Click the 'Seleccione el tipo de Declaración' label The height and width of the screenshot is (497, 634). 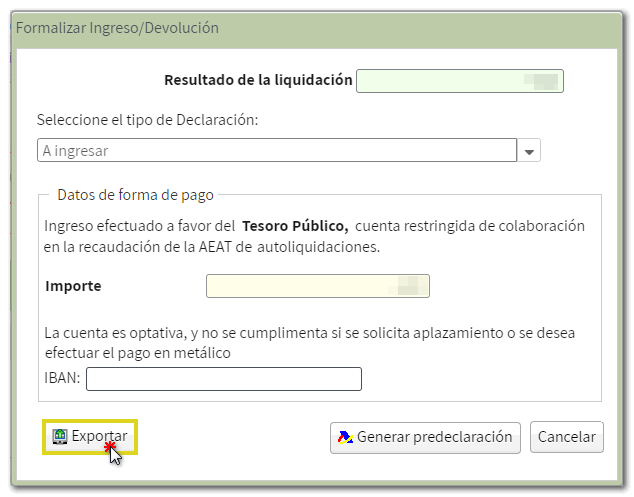pos(147,120)
